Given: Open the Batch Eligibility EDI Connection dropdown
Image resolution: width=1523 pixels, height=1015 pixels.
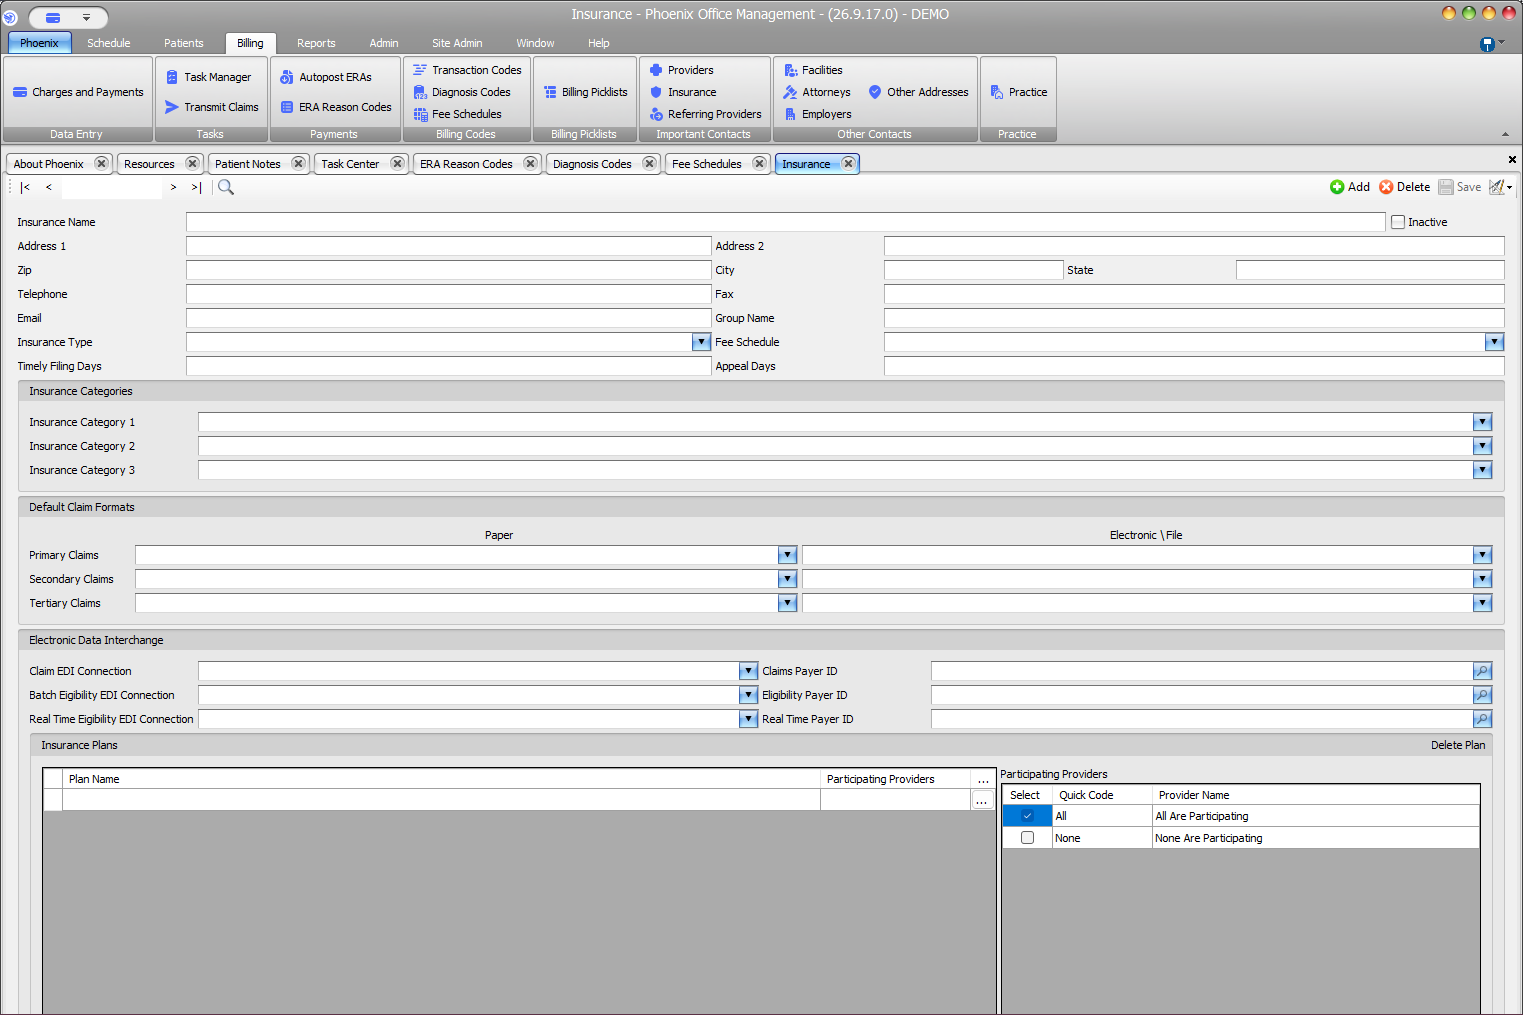Looking at the screenshot, I should click(x=748, y=695).
